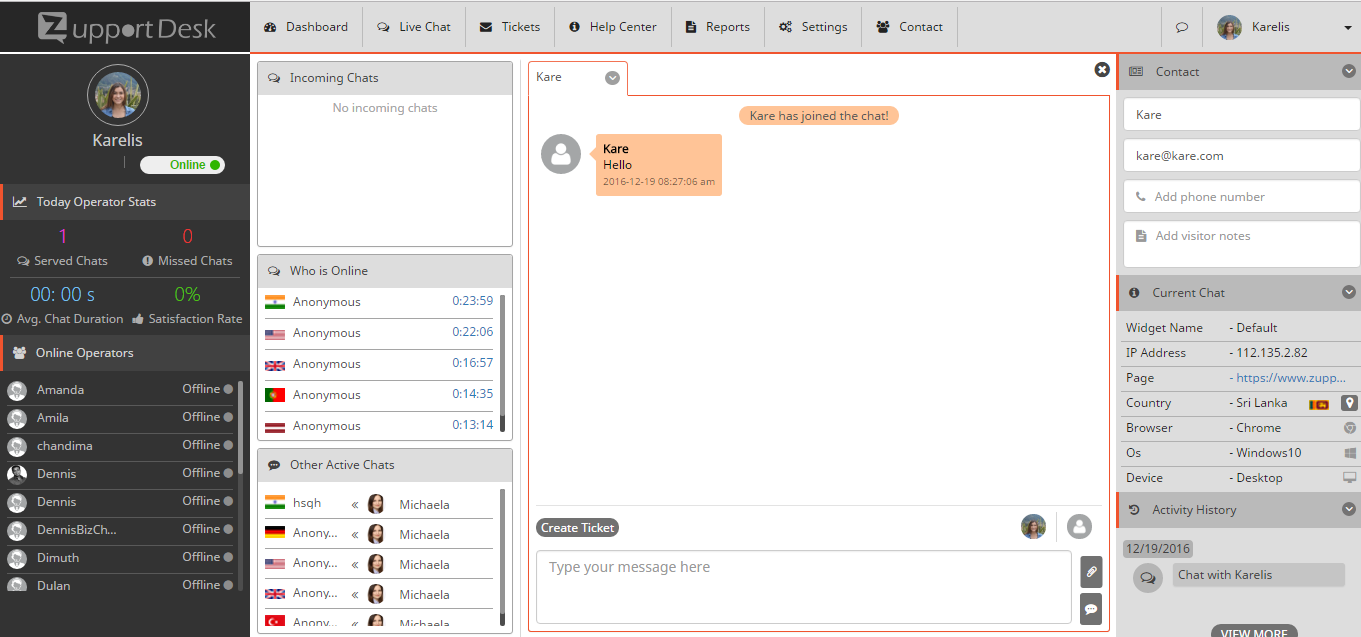Viewport: 1361px width, 637px height.
Task: Open the Chat with Karelis history entry
Action: pos(1259,575)
